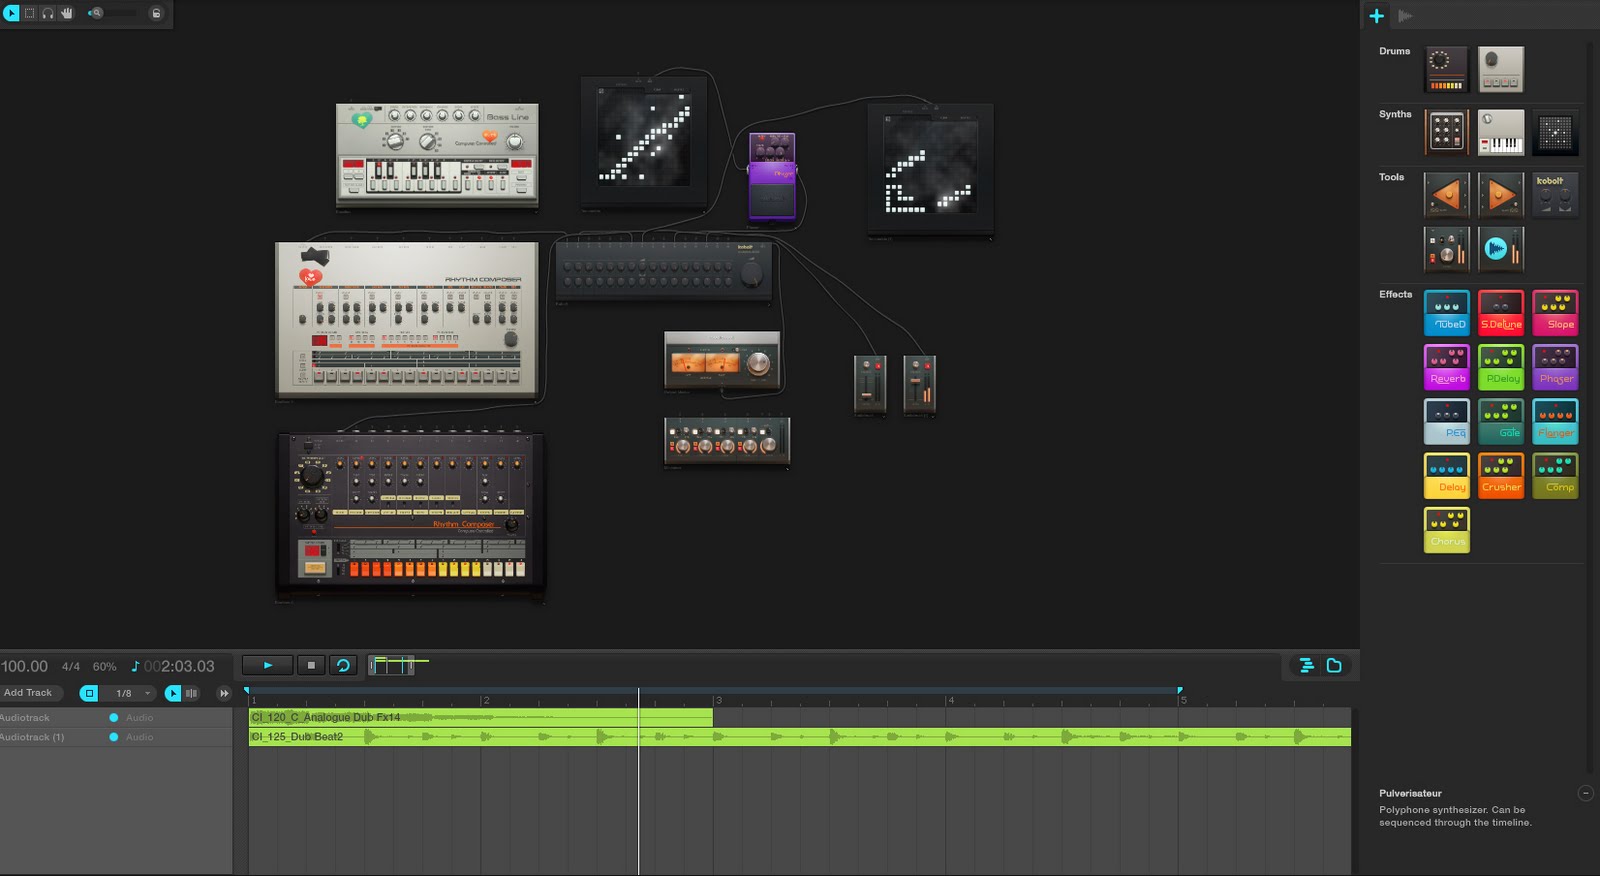Select the hand pan tool
This screenshot has height=876, width=1600.
67,13
